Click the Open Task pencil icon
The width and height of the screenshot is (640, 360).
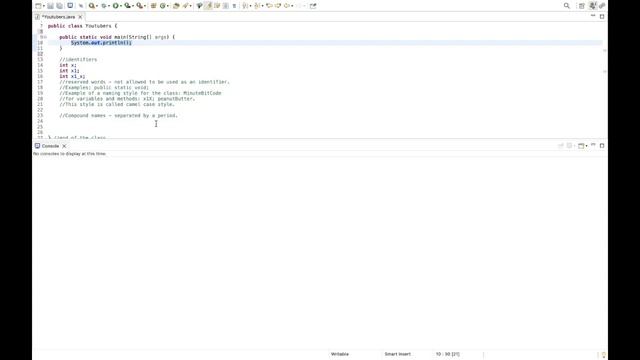coord(185,6)
